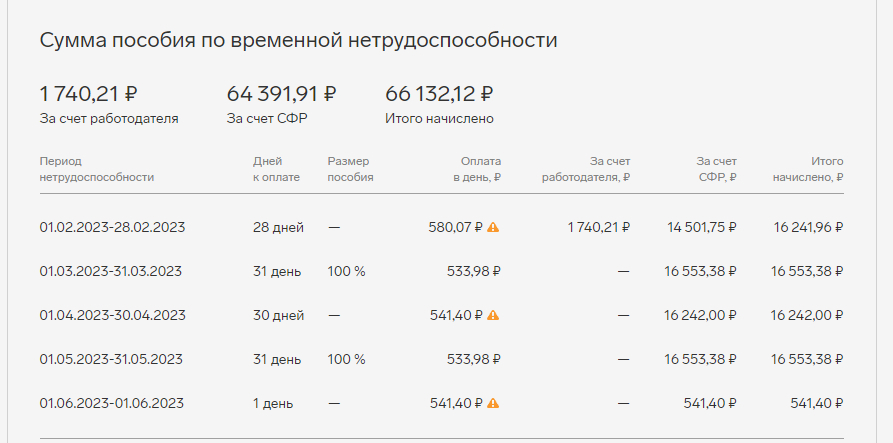Screen dimensions: 893x443
Task: Click the warning icon in the April 2023 row
Action: point(493,315)
